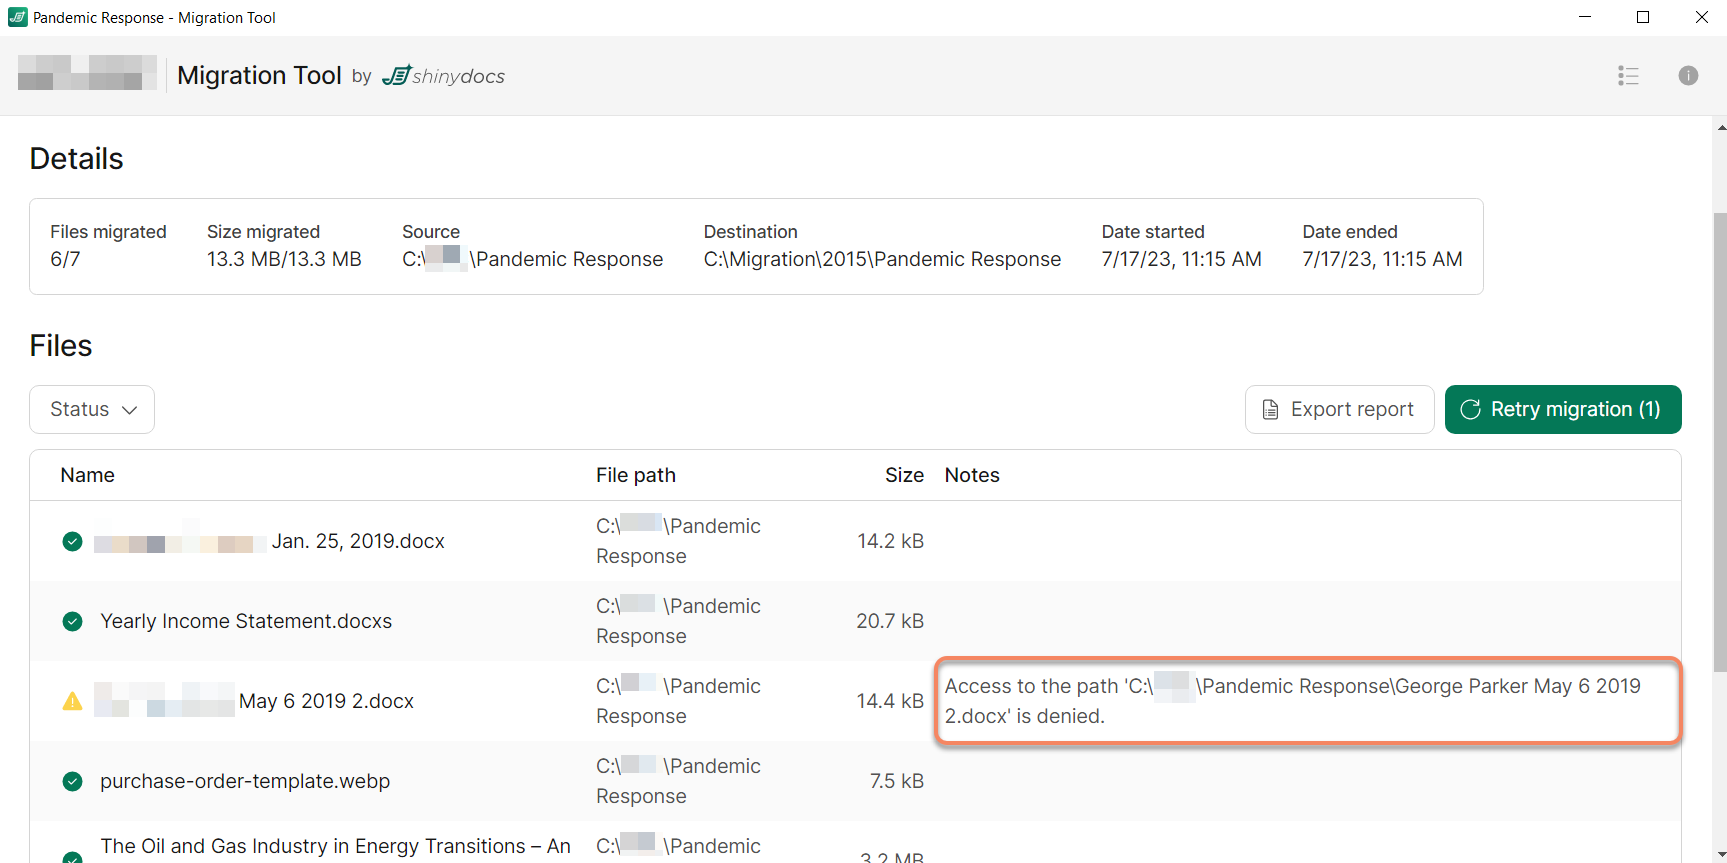Open the list view icon in header
This screenshot has height=863, width=1727.
tap(1628, 76)
